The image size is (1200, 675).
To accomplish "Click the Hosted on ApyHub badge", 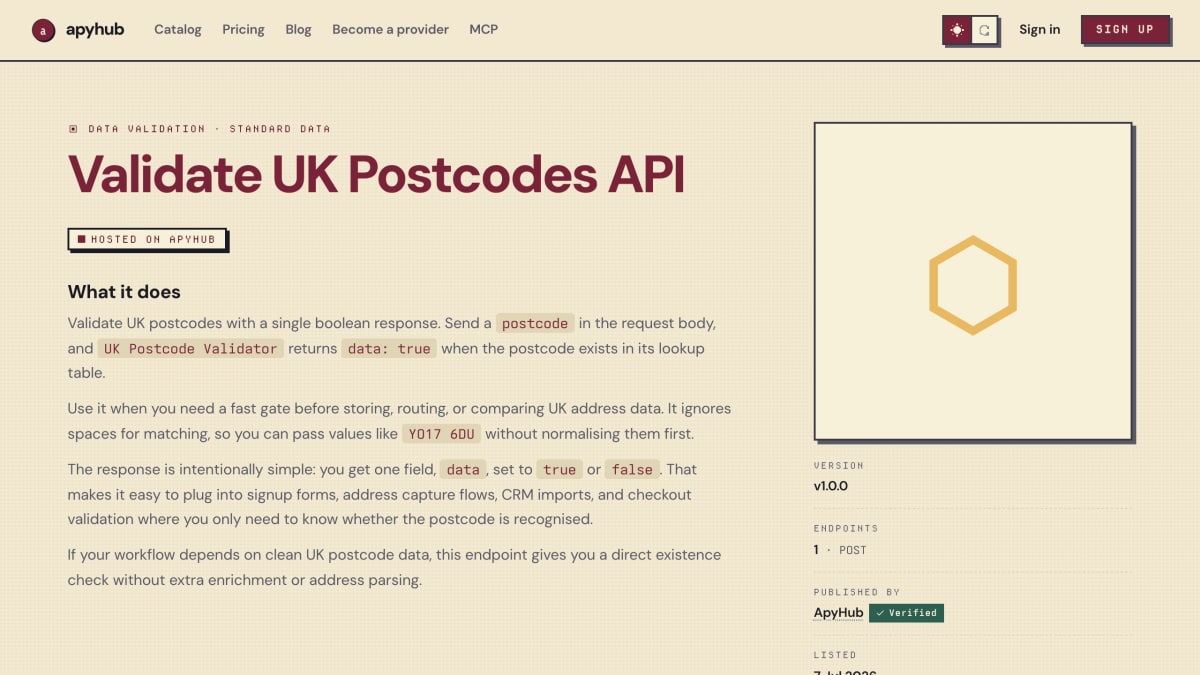I will 147,239.
